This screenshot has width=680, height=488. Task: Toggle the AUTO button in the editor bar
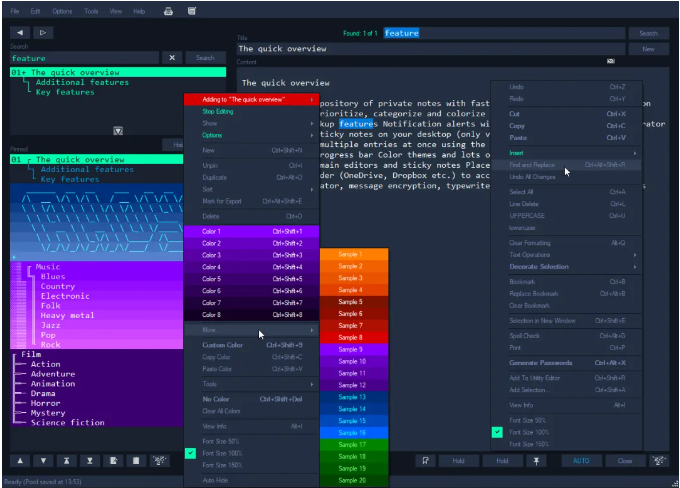point(581,461)
